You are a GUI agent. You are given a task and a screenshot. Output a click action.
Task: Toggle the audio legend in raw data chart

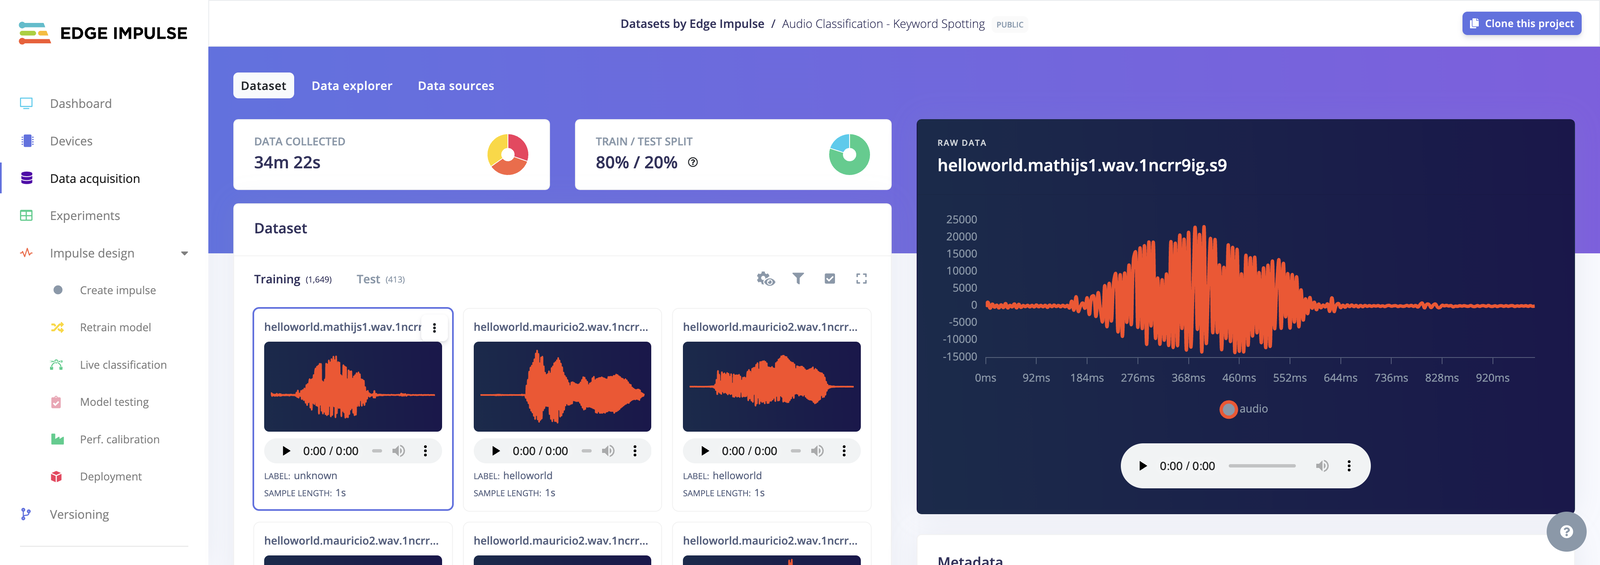click(x=1244, y=409)
